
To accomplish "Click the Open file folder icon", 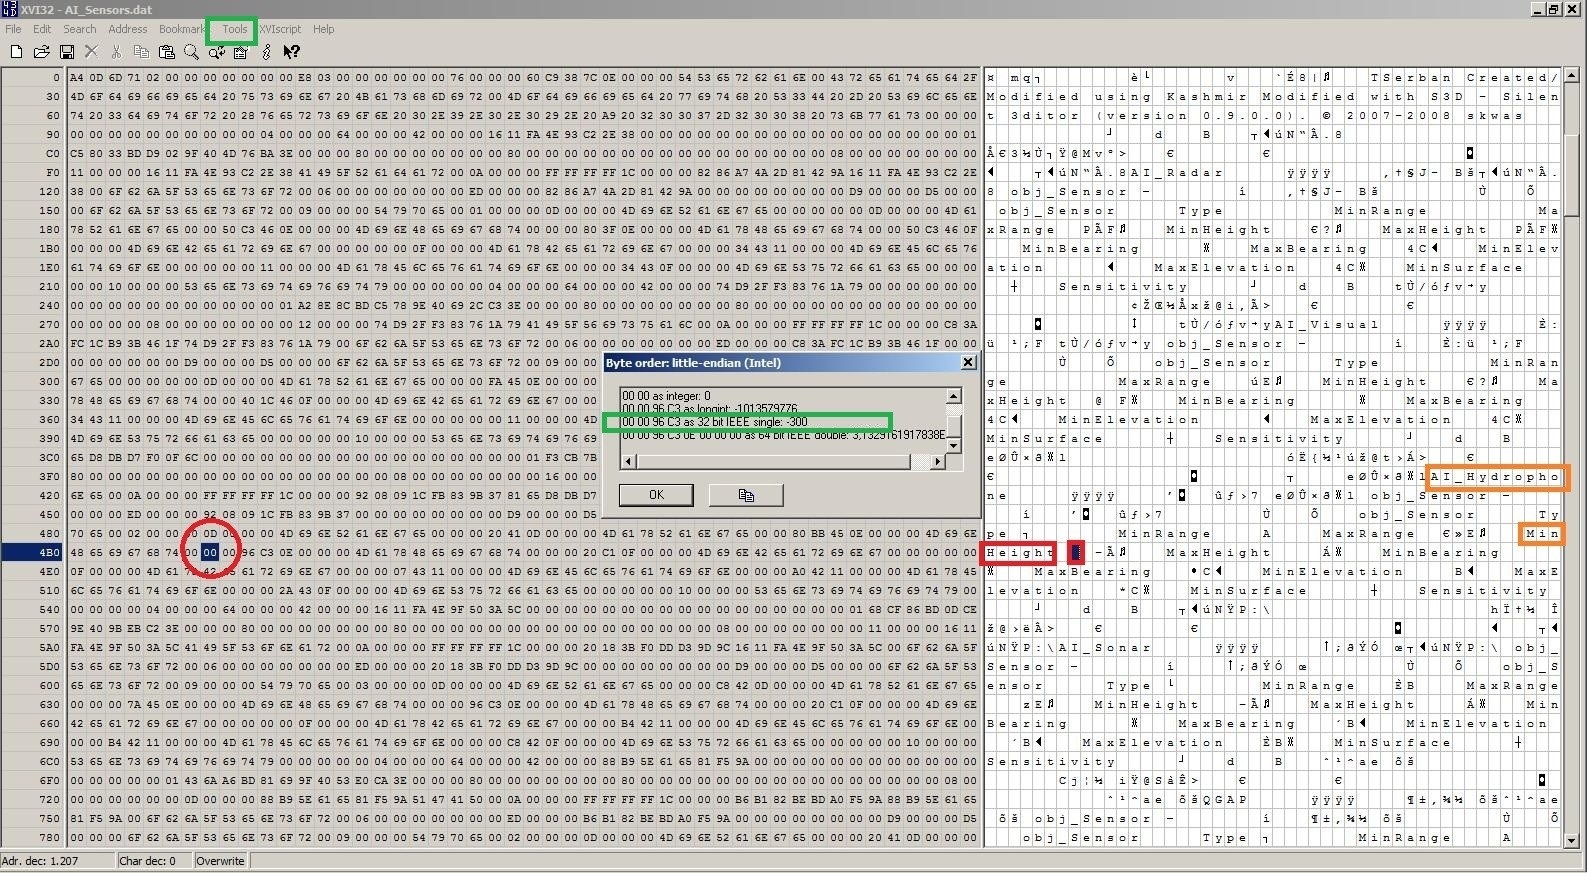I will [41, 52].
